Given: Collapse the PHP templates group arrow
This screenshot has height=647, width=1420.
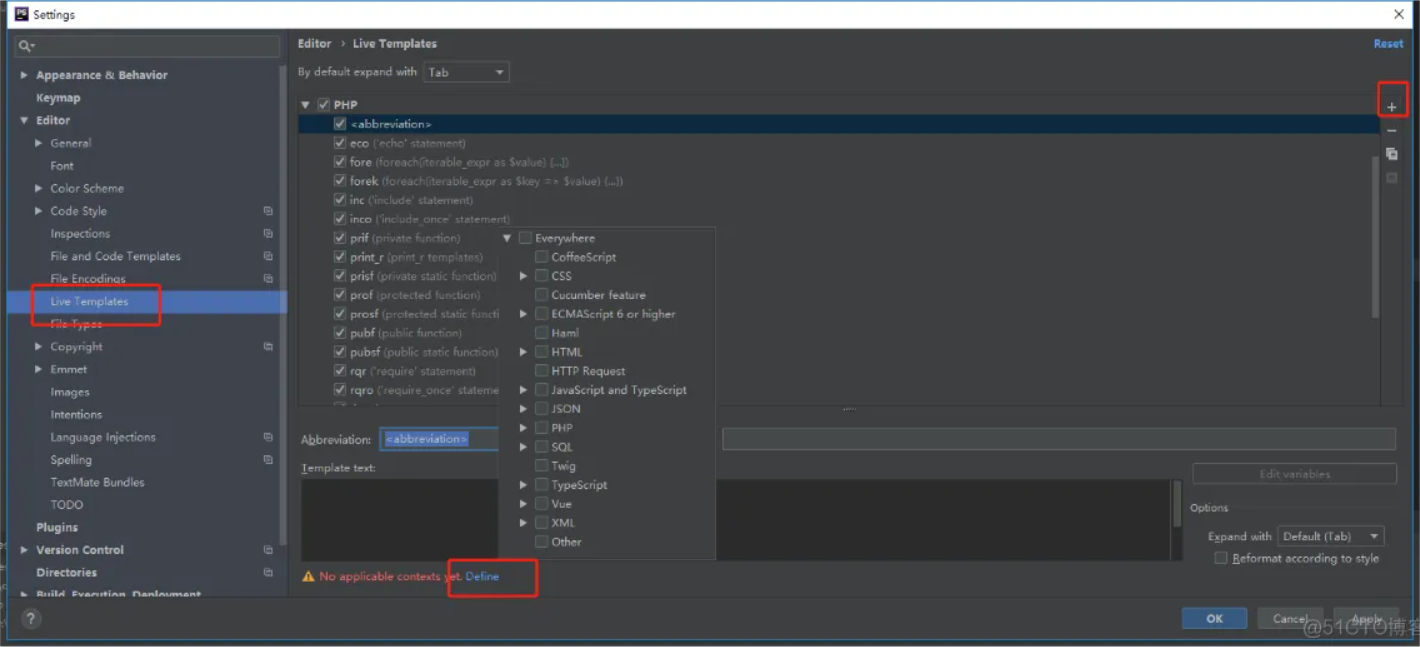Looking at the screenshot, I should (x=306, y=105).
